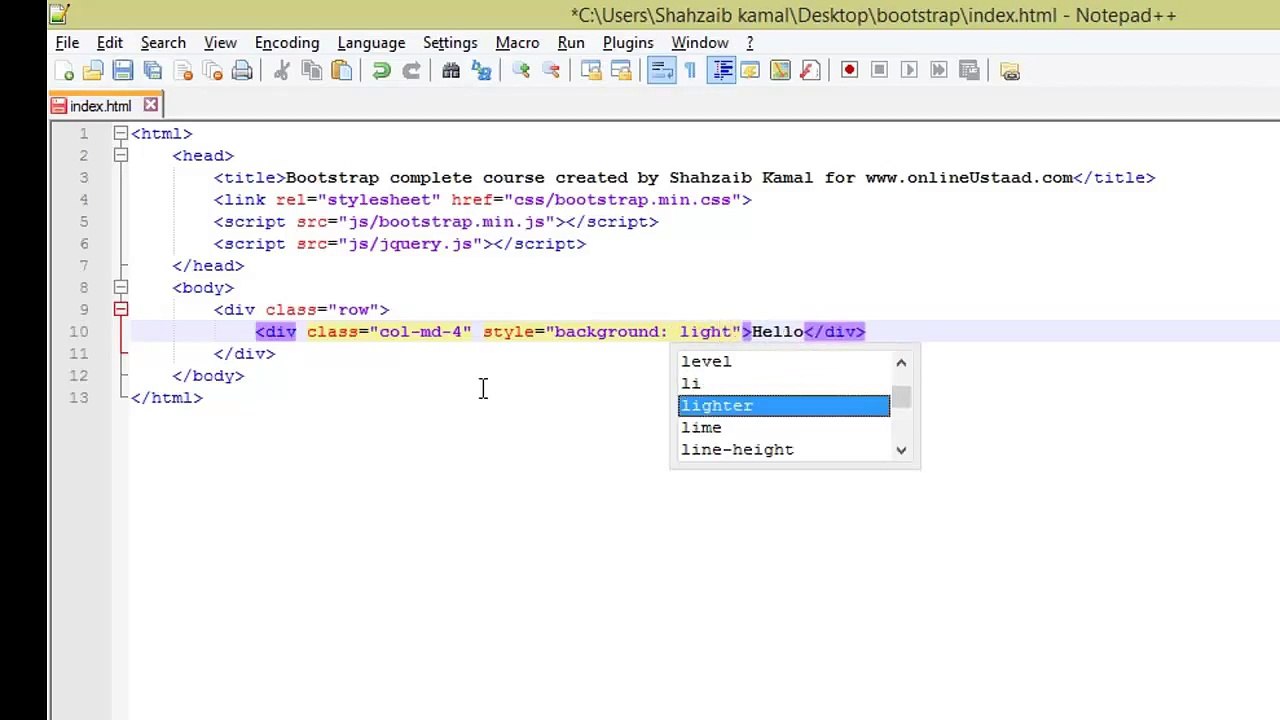This screenshot has width=1280, height=720.
Task: Open the Settings menu
Action: coord(450,43)
